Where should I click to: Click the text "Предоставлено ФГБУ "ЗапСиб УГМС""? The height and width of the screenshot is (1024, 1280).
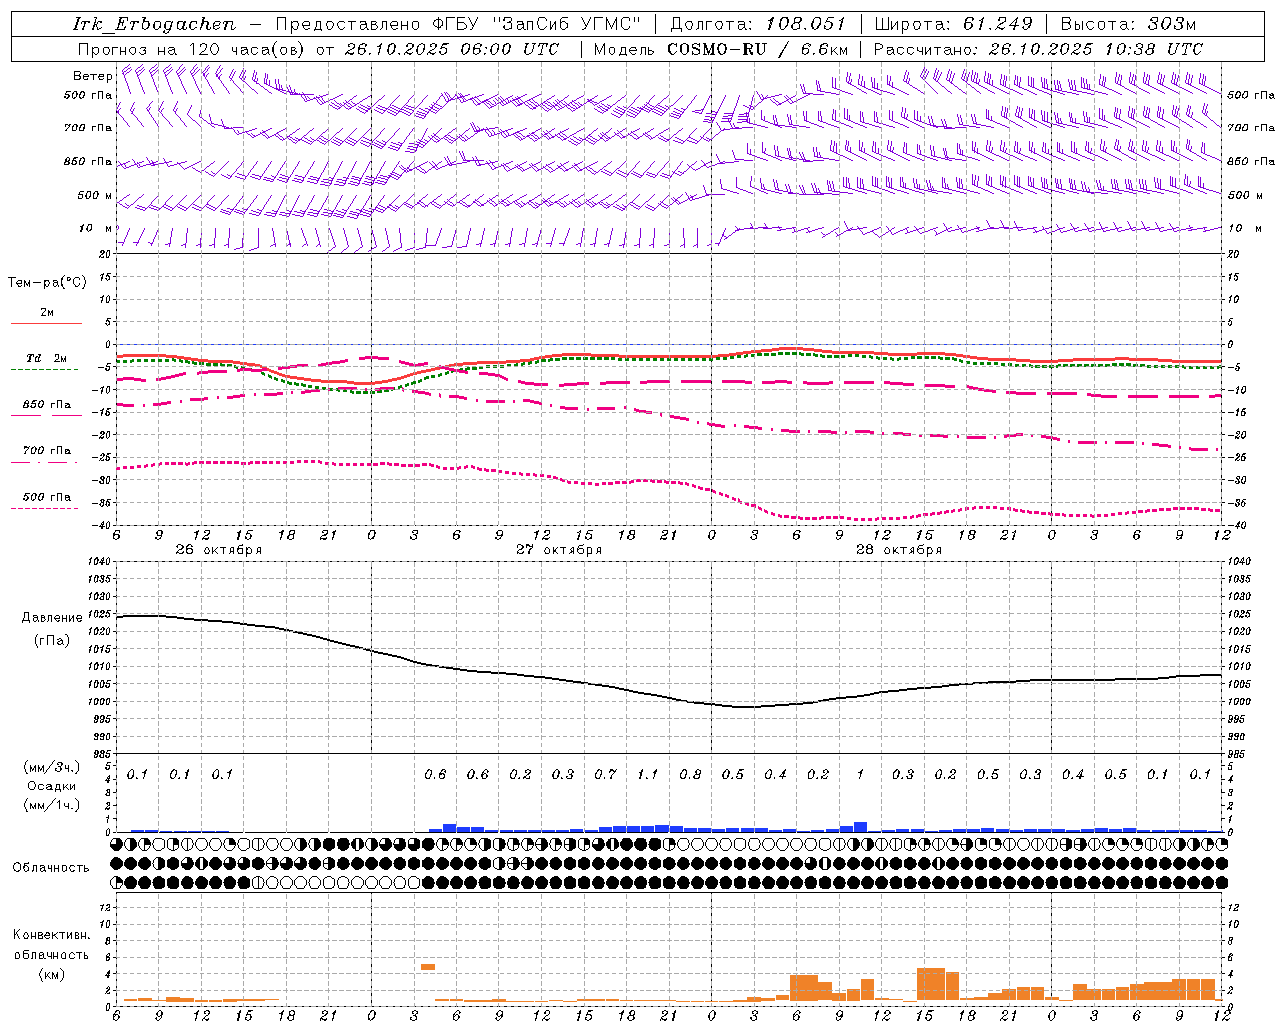coord(458,24)
